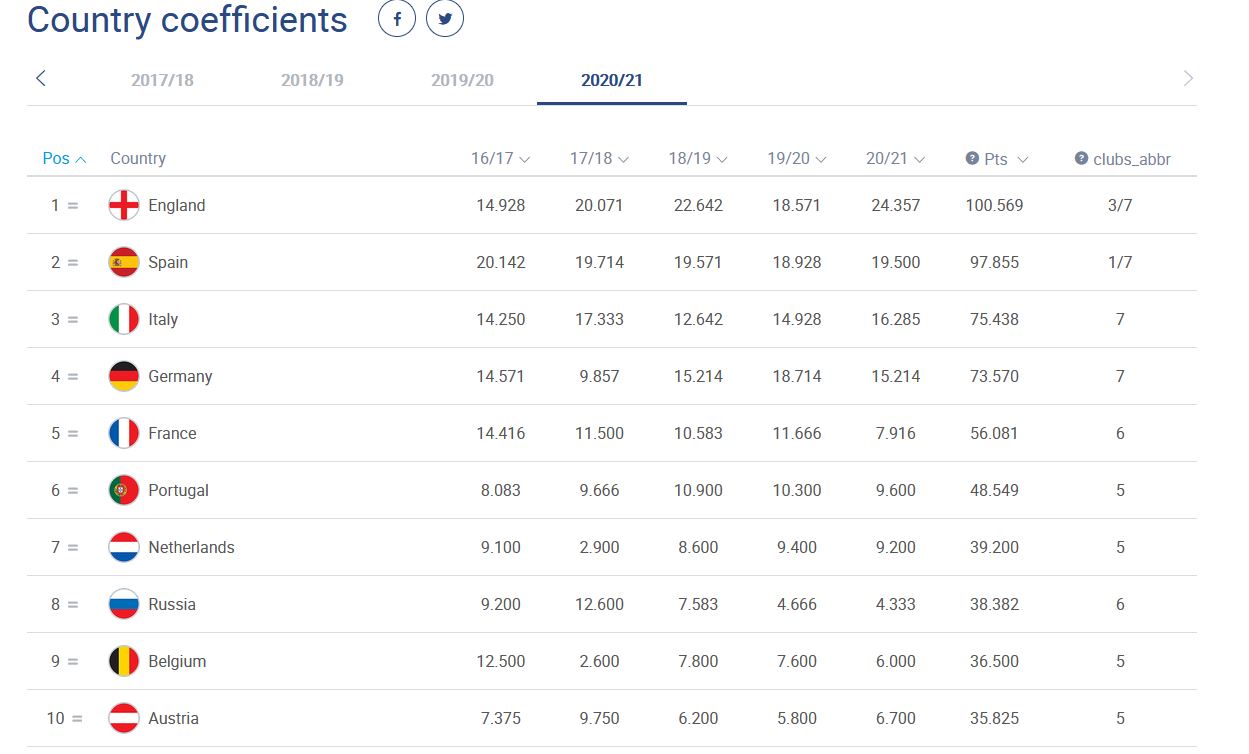This screenshot has height=754, width=1249.
Task: Share page via Facebook icon
Action: (397, 19)
